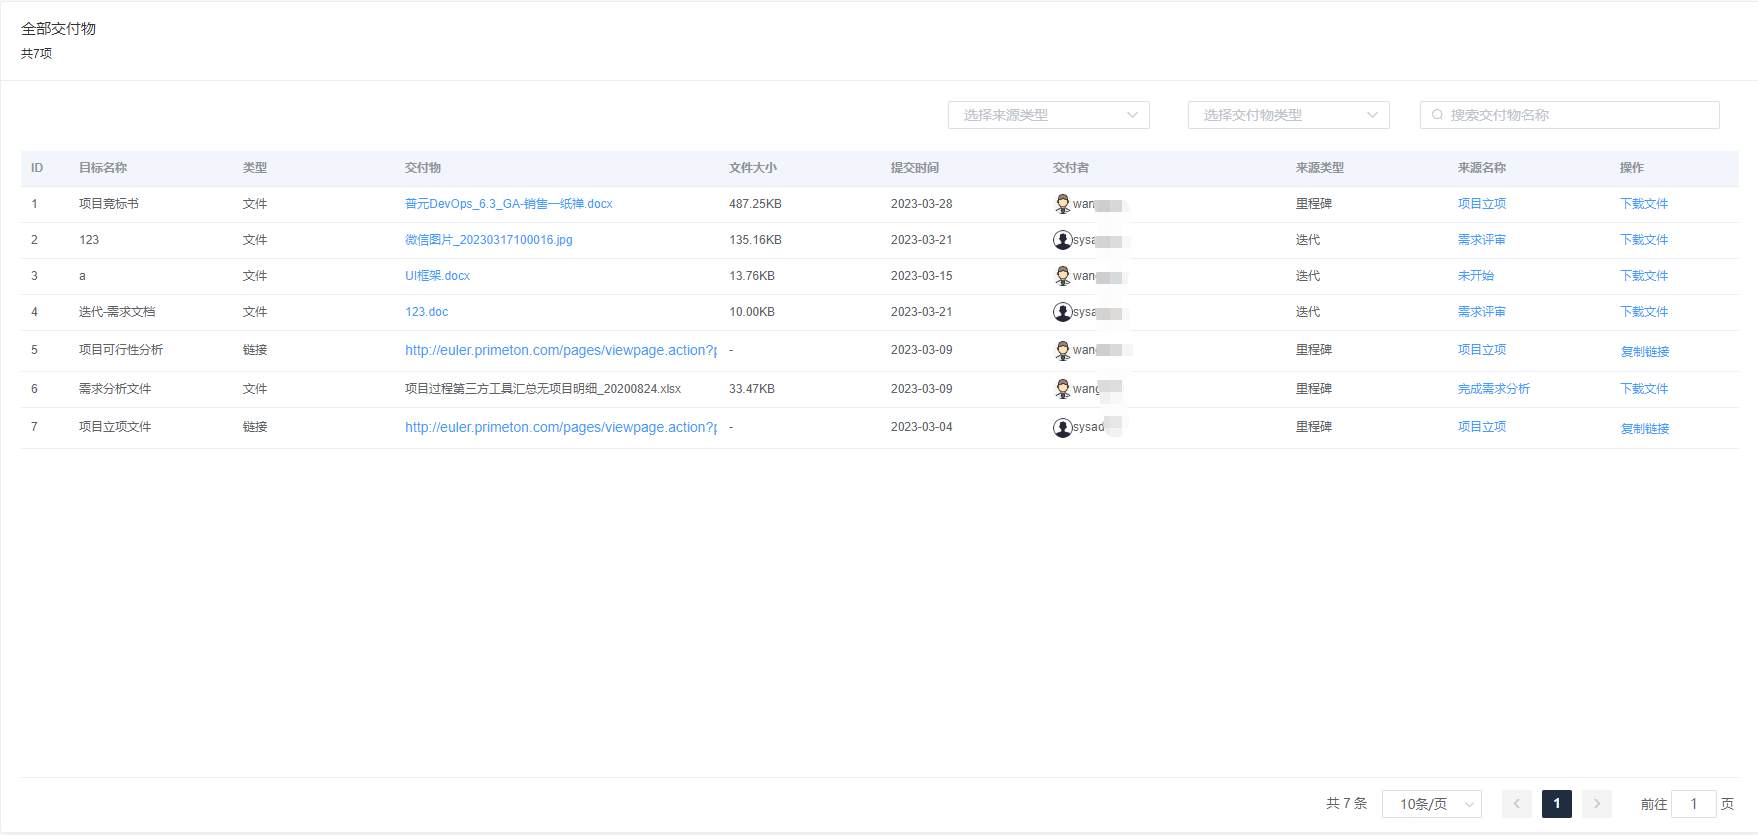Screen dimensions: 1758x835
Task: Click the submitter avatar in row 1
Action: (1062, 204)
